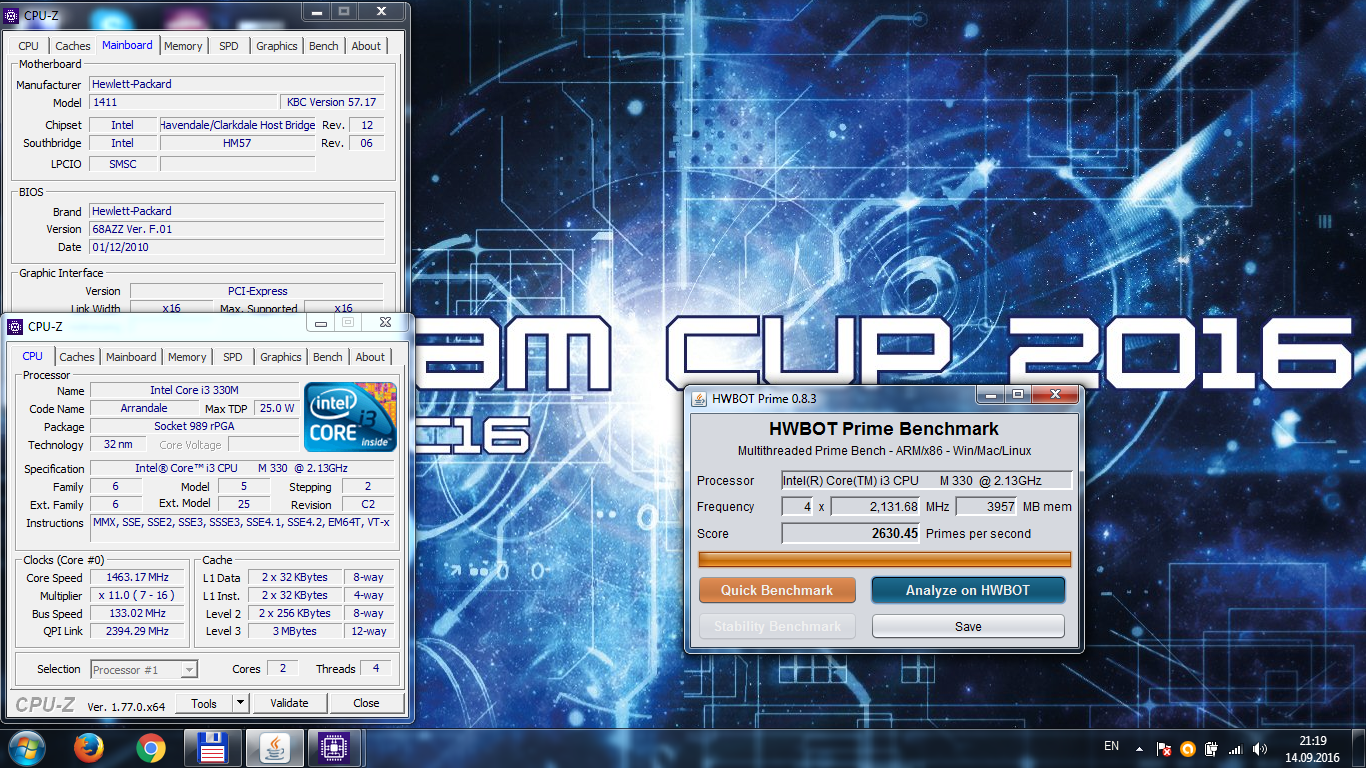
Task: Open the floppy disk taskbar icon
Action: coord(213,747)
